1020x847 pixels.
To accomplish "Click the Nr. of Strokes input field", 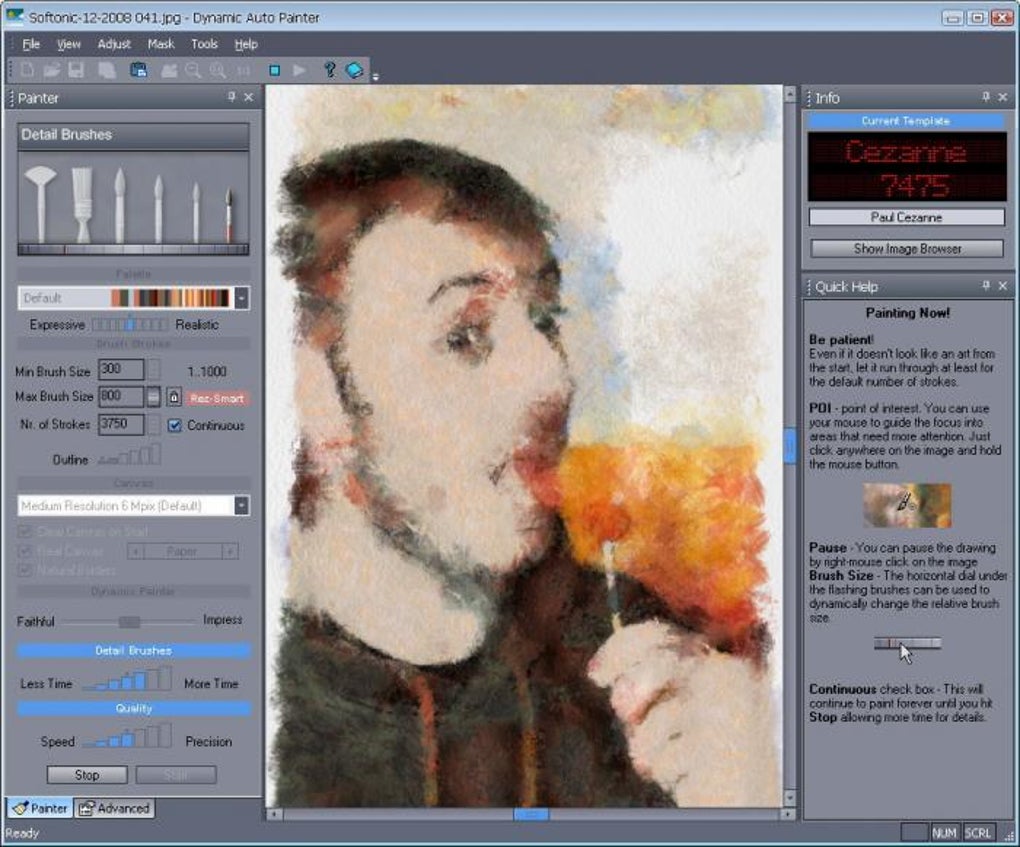I will coord(121,424).
